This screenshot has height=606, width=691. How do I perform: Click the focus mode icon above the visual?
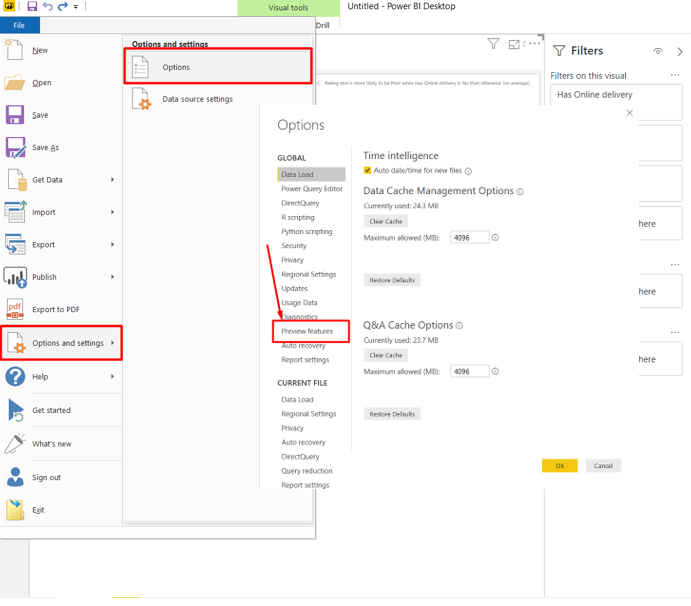coord(514,44)
